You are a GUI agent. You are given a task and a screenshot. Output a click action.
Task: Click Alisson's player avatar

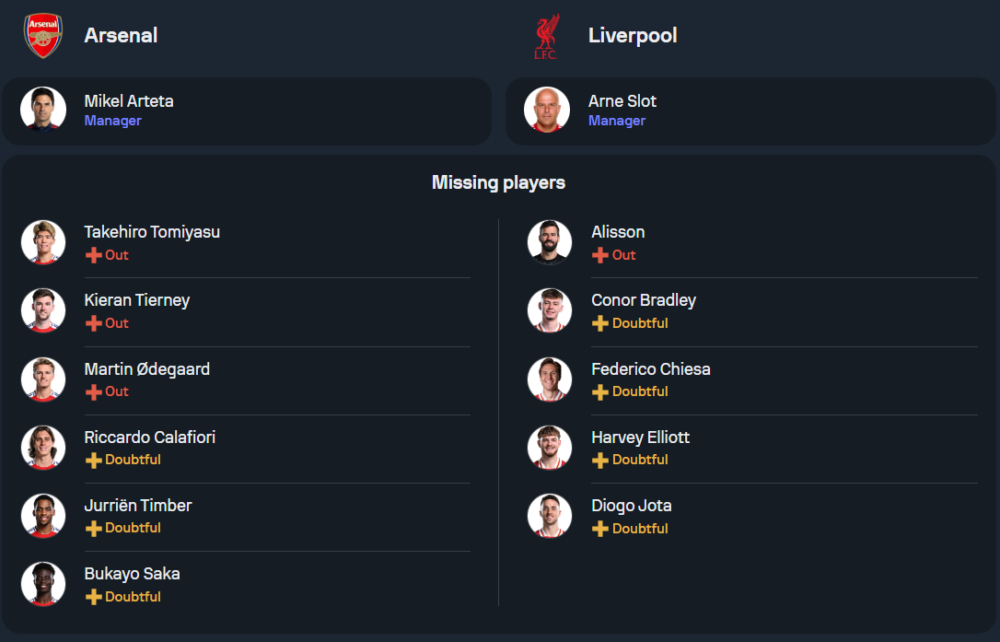click(550, 242)
